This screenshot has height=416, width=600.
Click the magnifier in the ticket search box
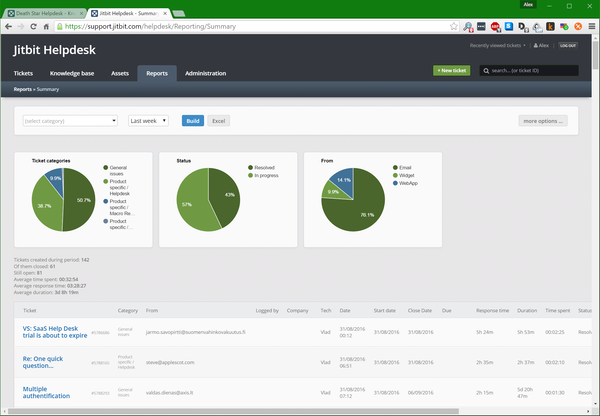point(486,71)
